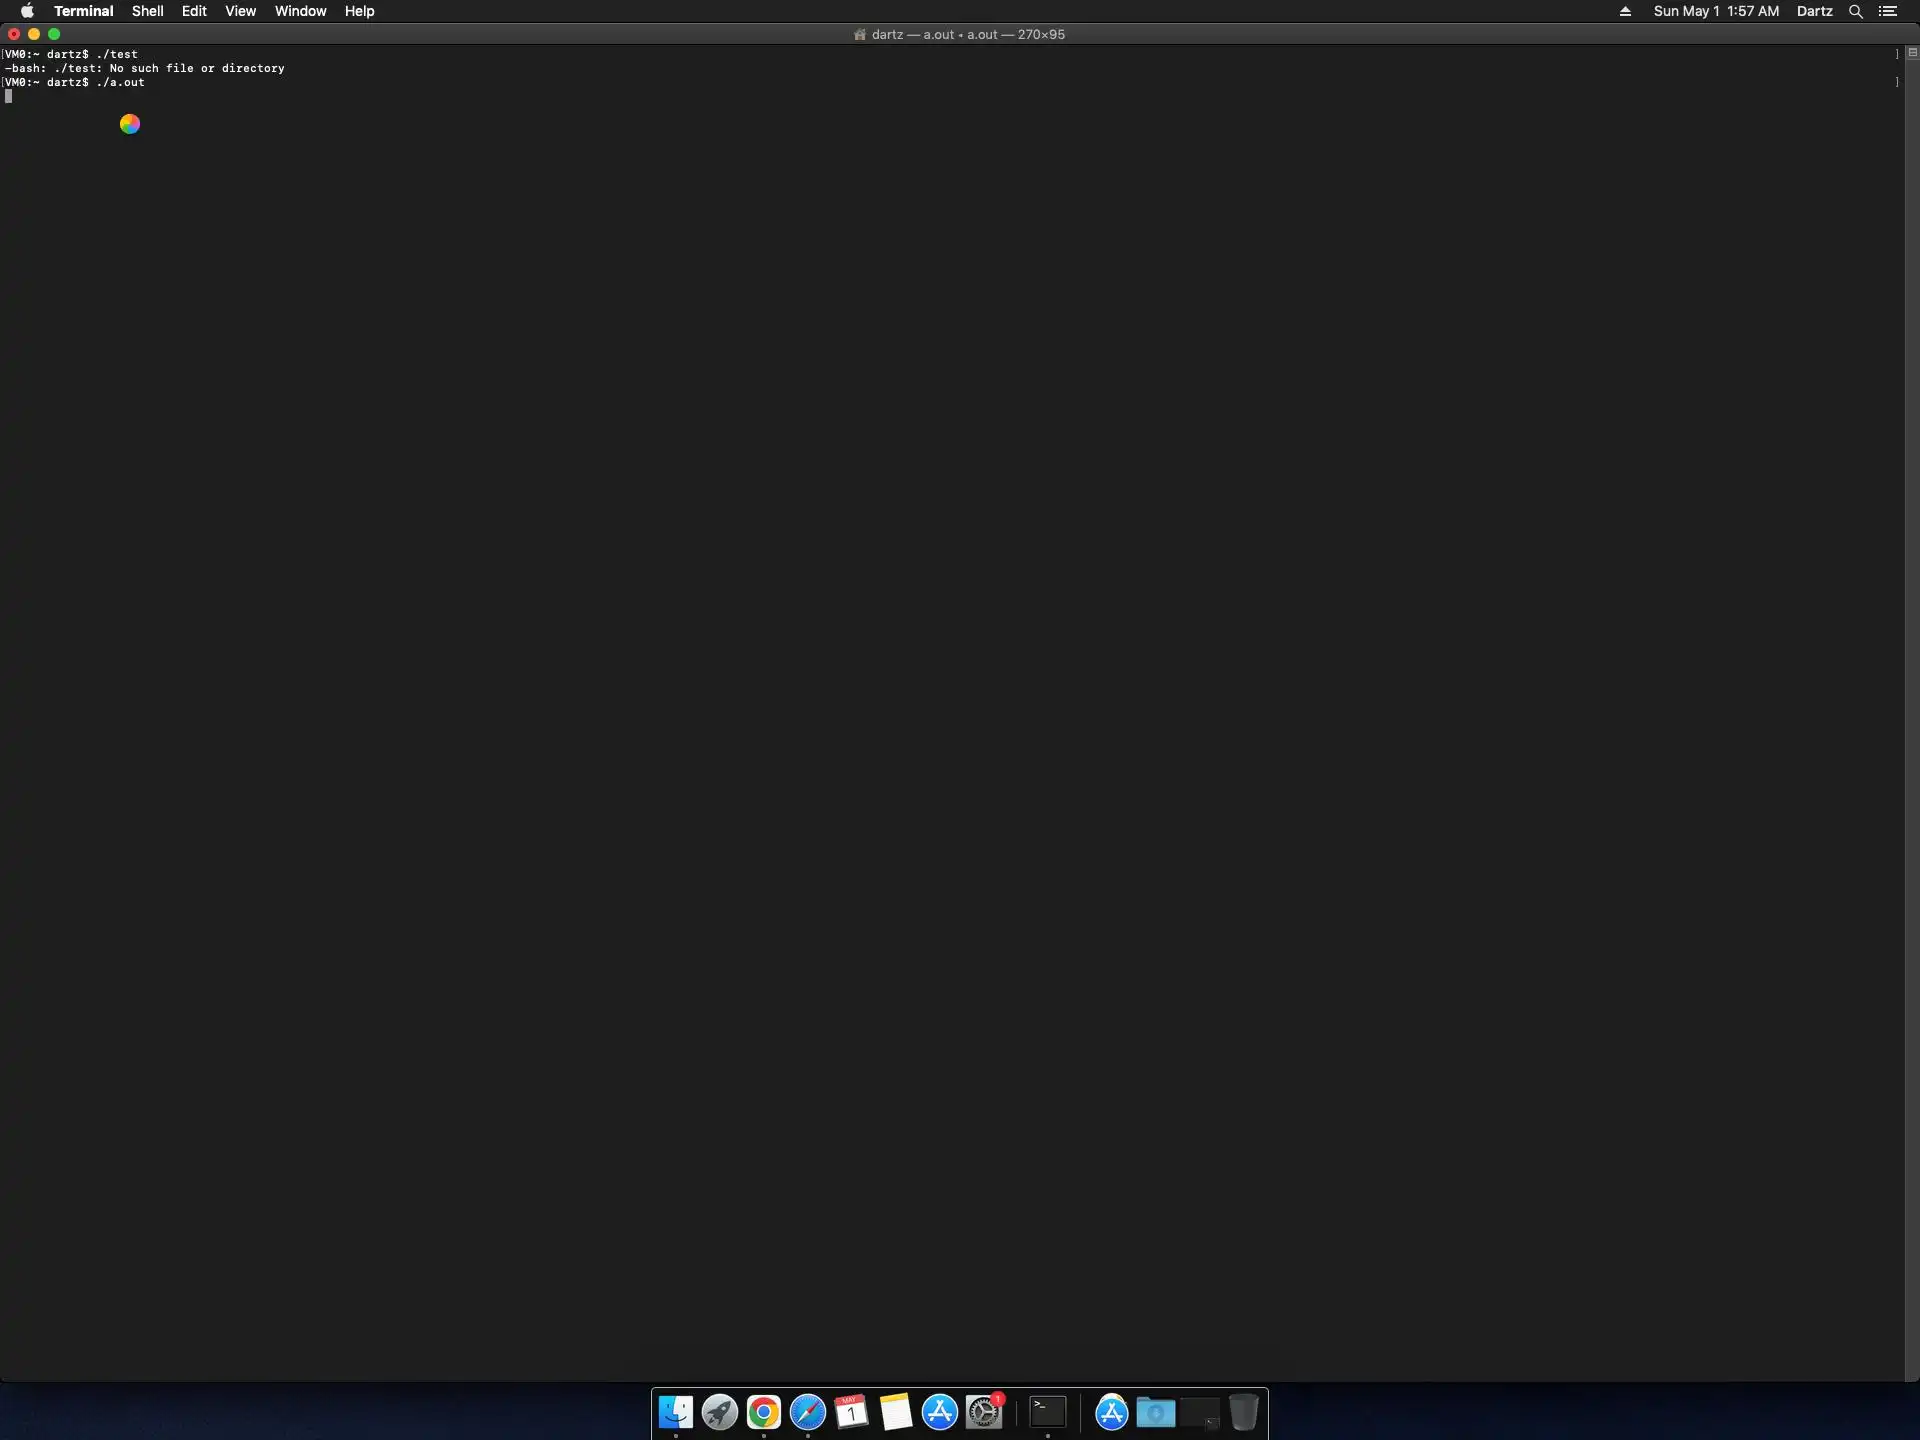1920x1440 pixels.
Task: Open the Help menu
Action: click(359, 11)
